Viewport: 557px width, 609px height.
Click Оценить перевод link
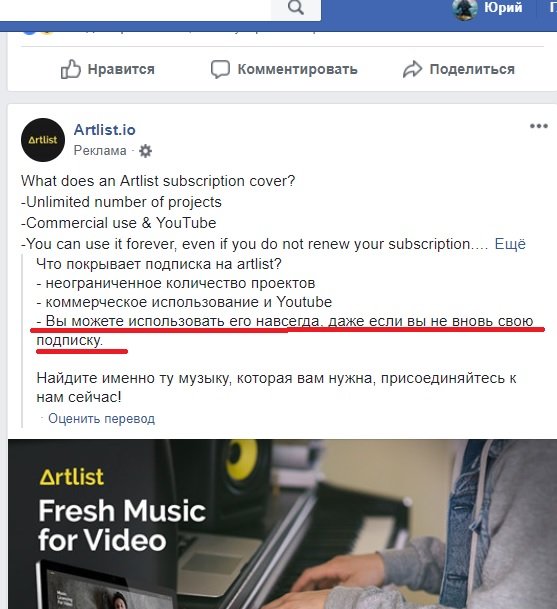(x=101, y=419)
